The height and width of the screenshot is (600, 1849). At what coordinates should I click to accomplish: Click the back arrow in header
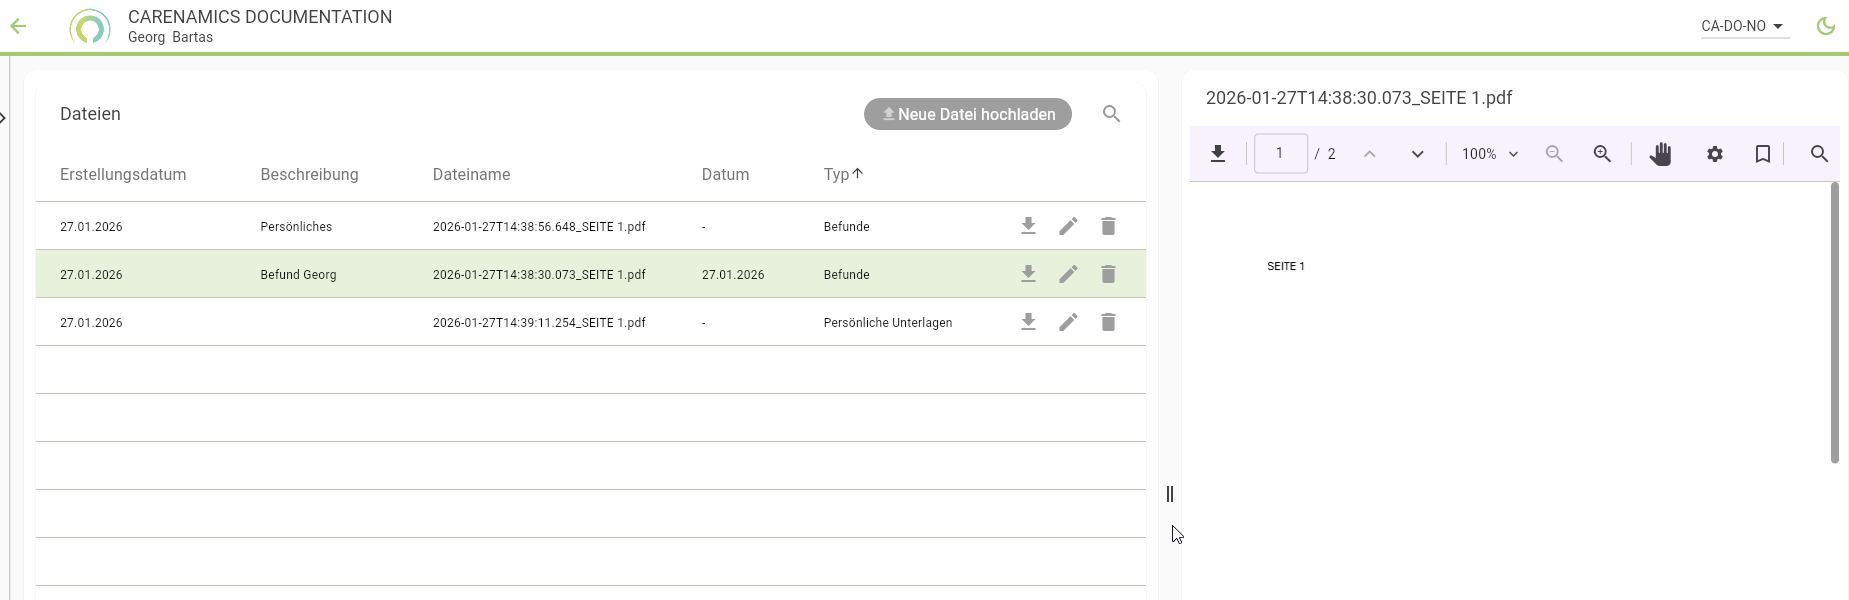pyautogui.click(x=18, y=27)
